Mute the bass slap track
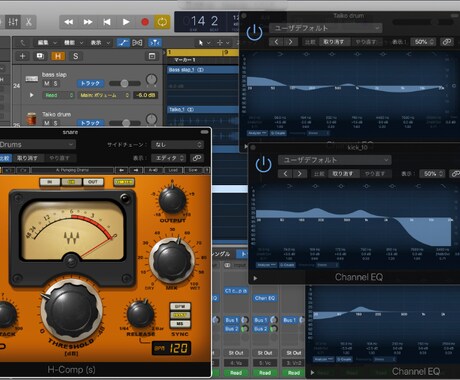 (x=47, y=84)
